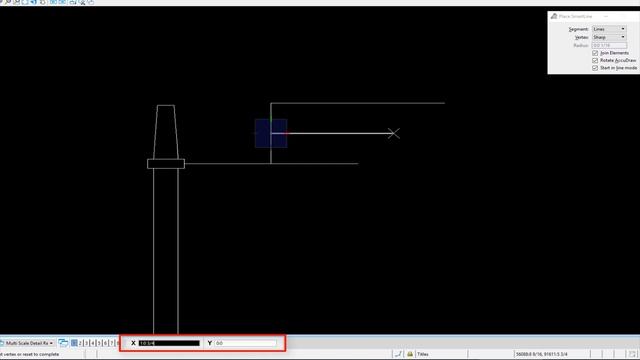Viewport: 640px width, 360px height.
Task: Toggle view 5 button
Action: click(x=99, y=343)
